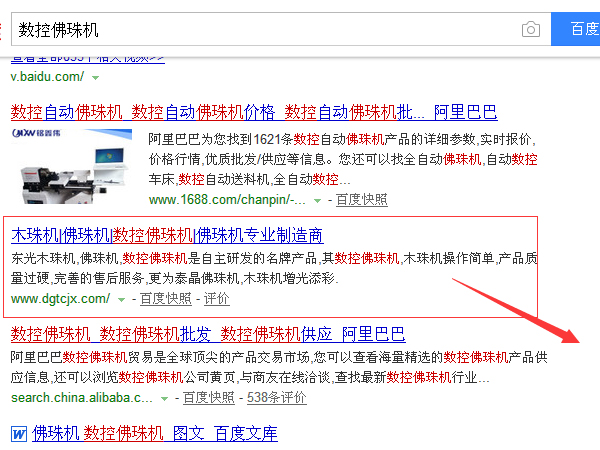Click the v.baidu.com green URL
The image size is (600, 450).
coord(47,77)
